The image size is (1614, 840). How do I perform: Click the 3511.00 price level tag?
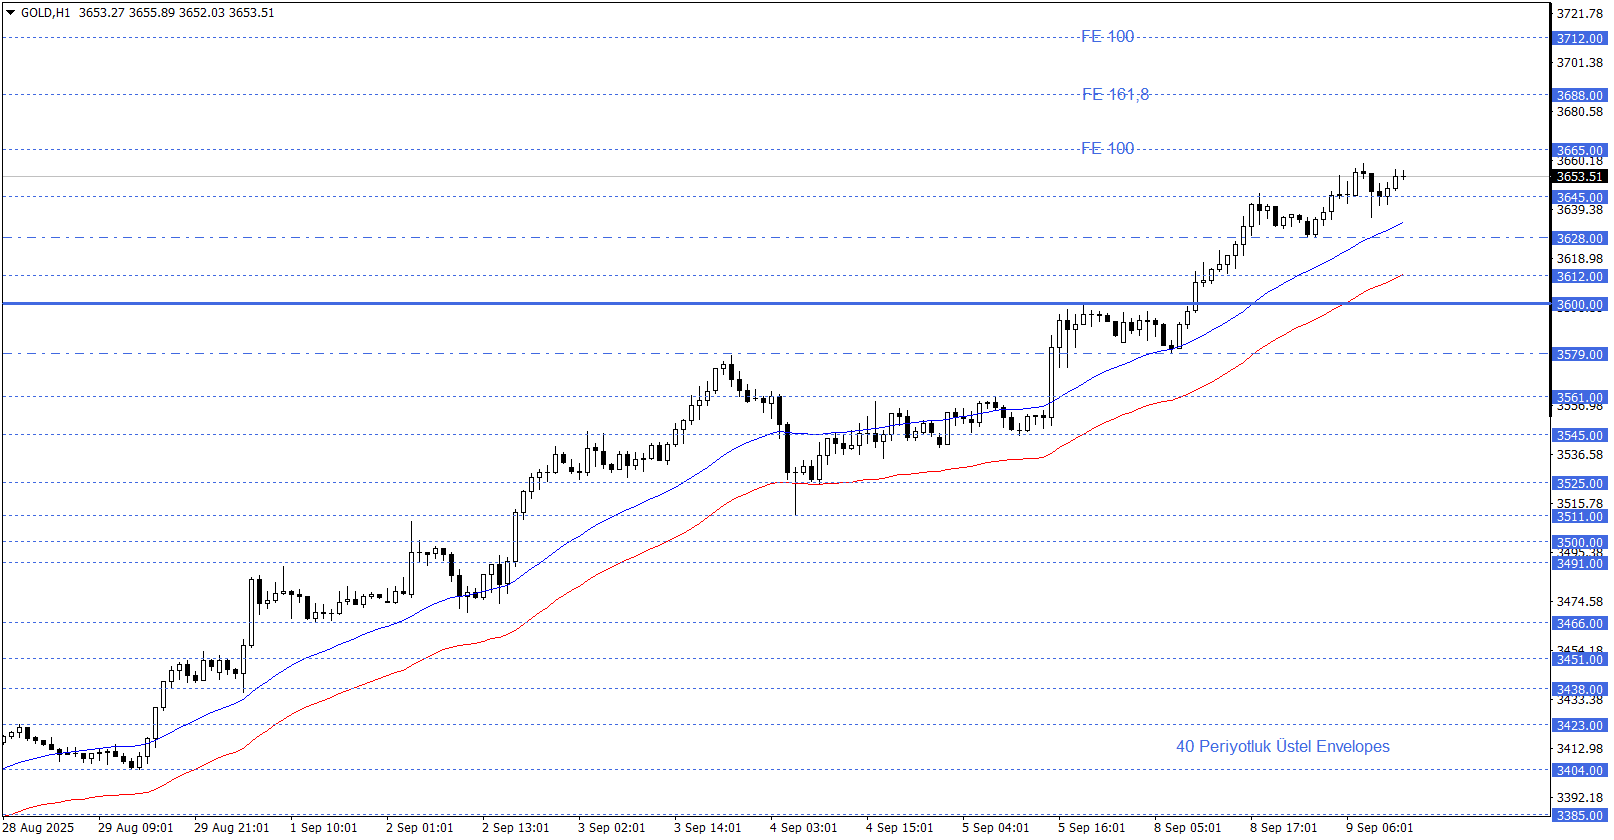pos(1580,516)
